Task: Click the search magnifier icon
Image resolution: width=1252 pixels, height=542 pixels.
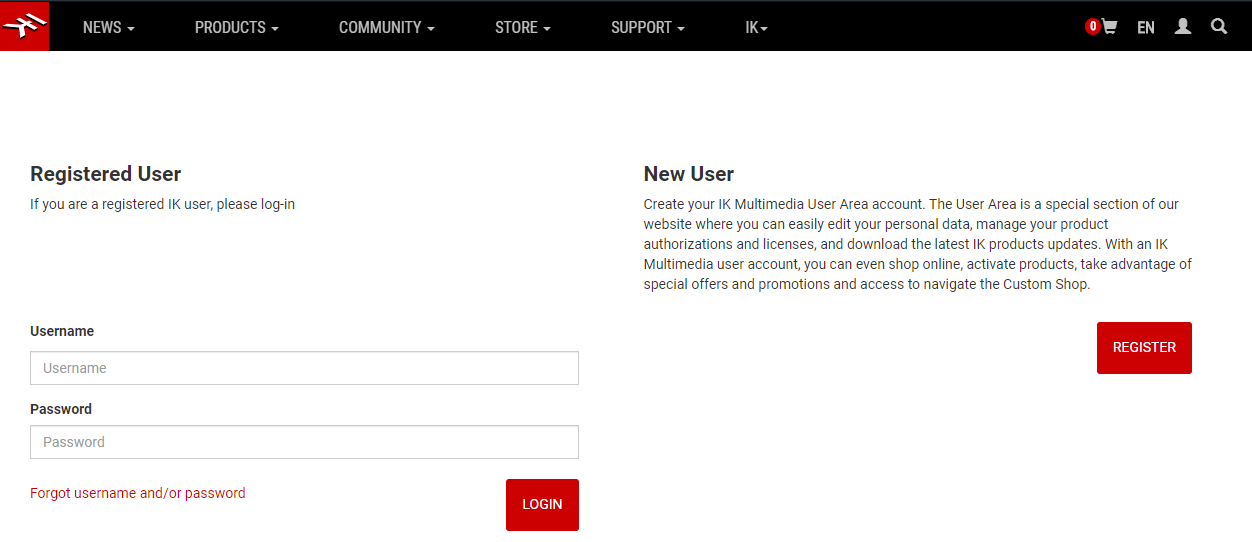Action: [1219, 27]
